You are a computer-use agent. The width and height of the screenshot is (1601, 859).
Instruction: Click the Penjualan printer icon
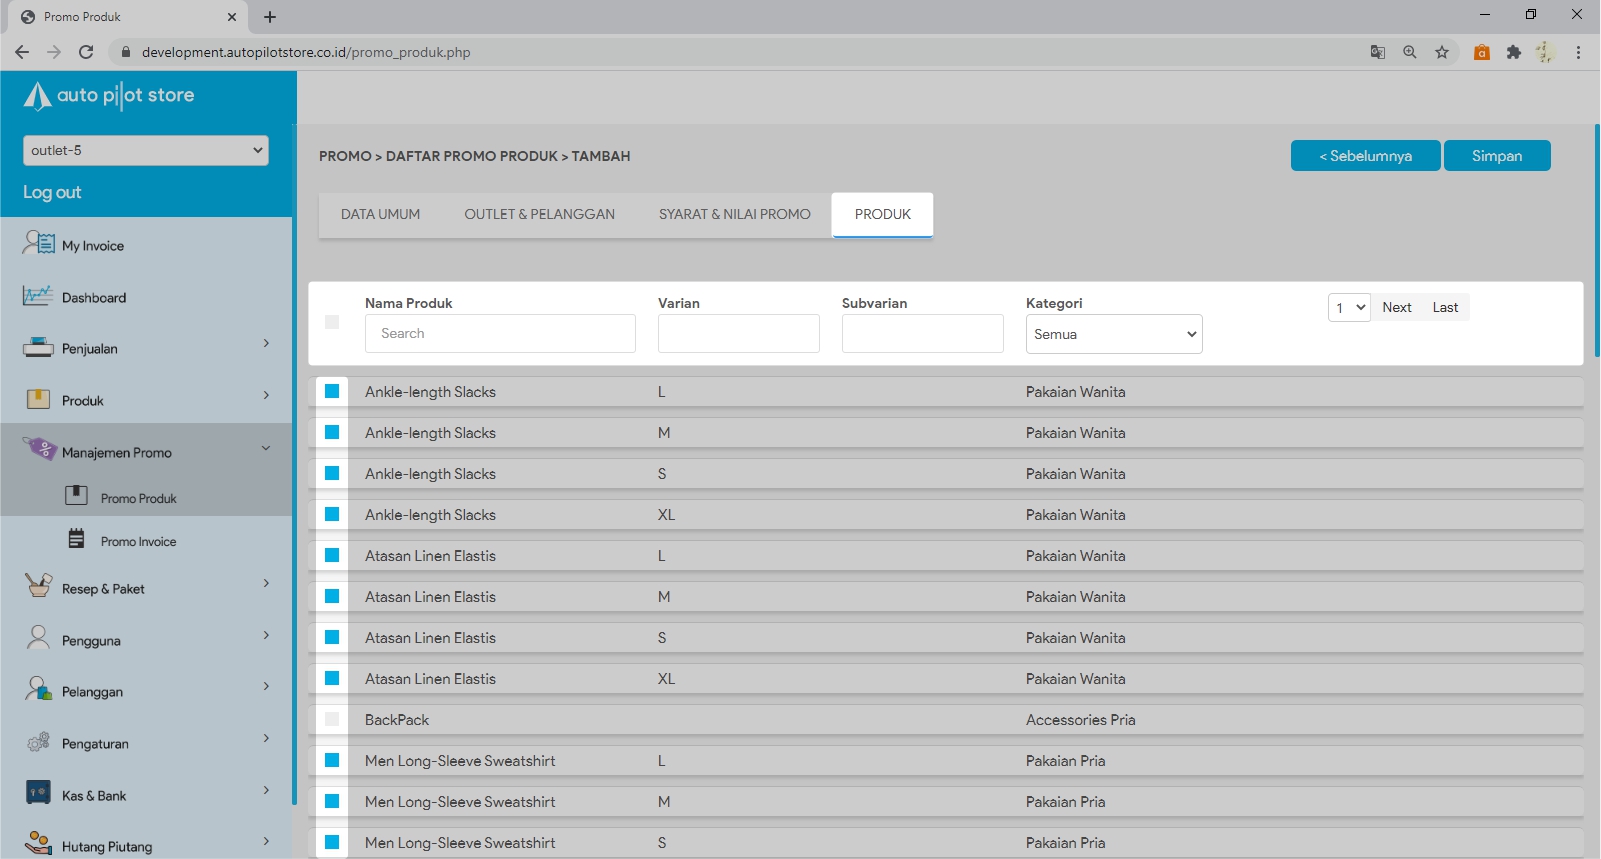point(38,348)
